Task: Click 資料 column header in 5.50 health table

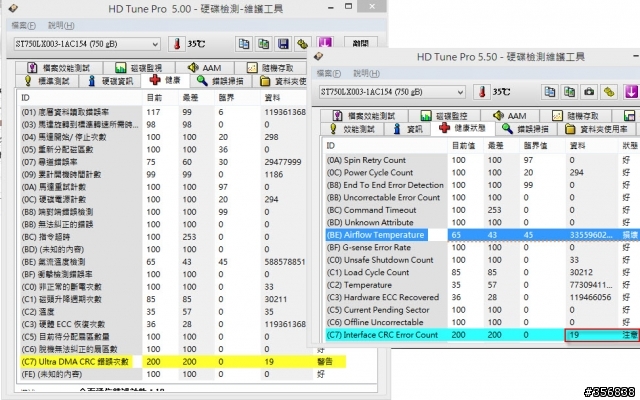Action: click(592, 146)
